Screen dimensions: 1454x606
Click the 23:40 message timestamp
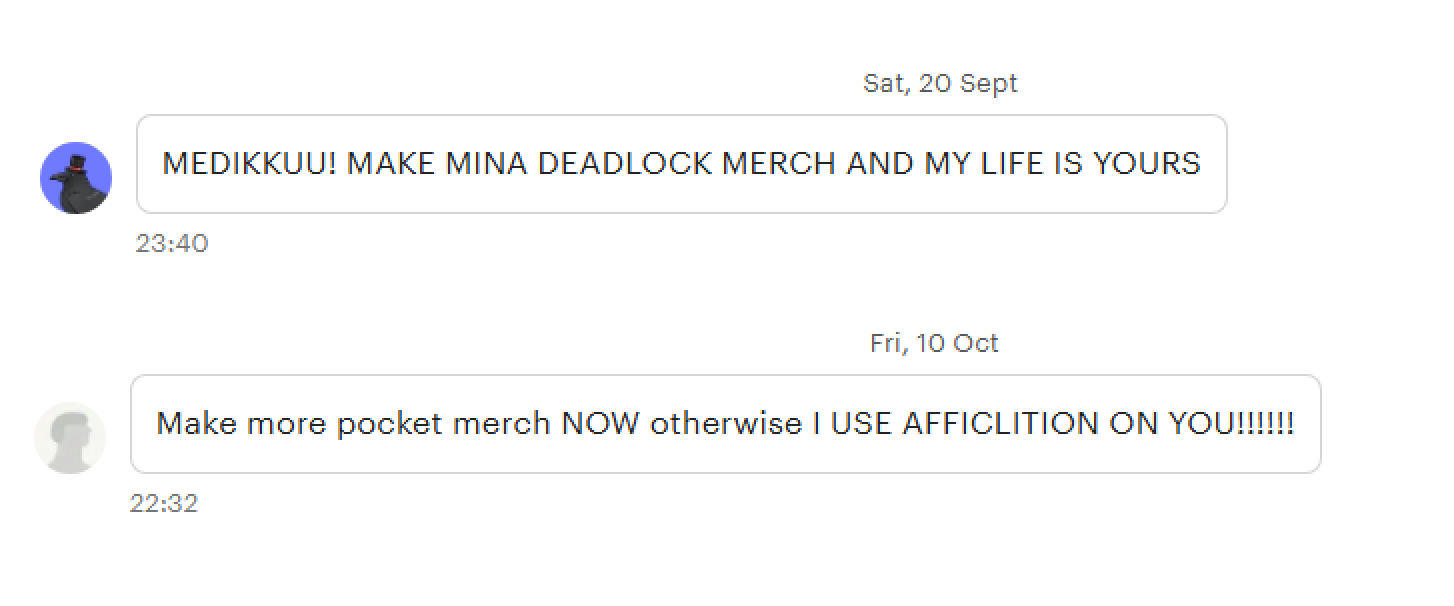coord(172,244)
